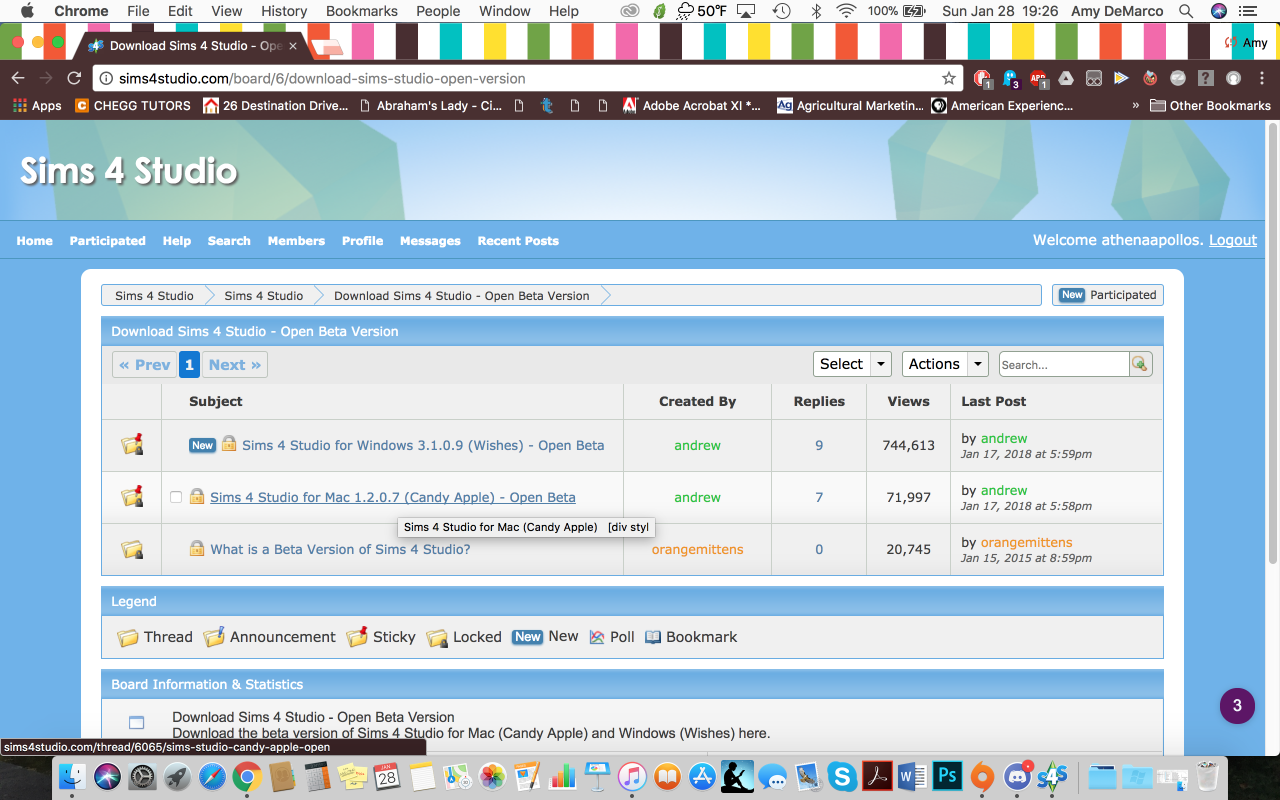1280x800 pixels.
Task: Open the Apps bookmarks shortcut
Action: (37, 105)
